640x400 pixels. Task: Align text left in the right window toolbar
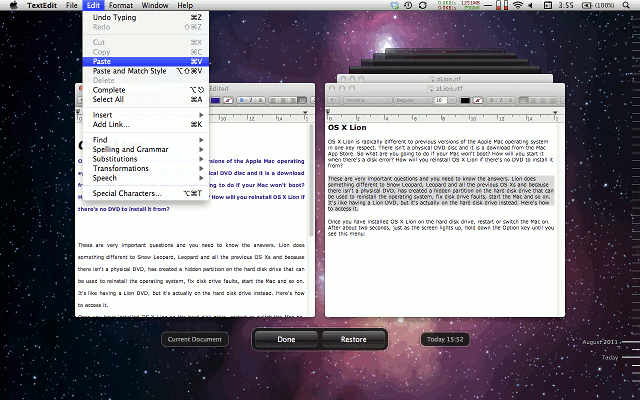[524, 100]
